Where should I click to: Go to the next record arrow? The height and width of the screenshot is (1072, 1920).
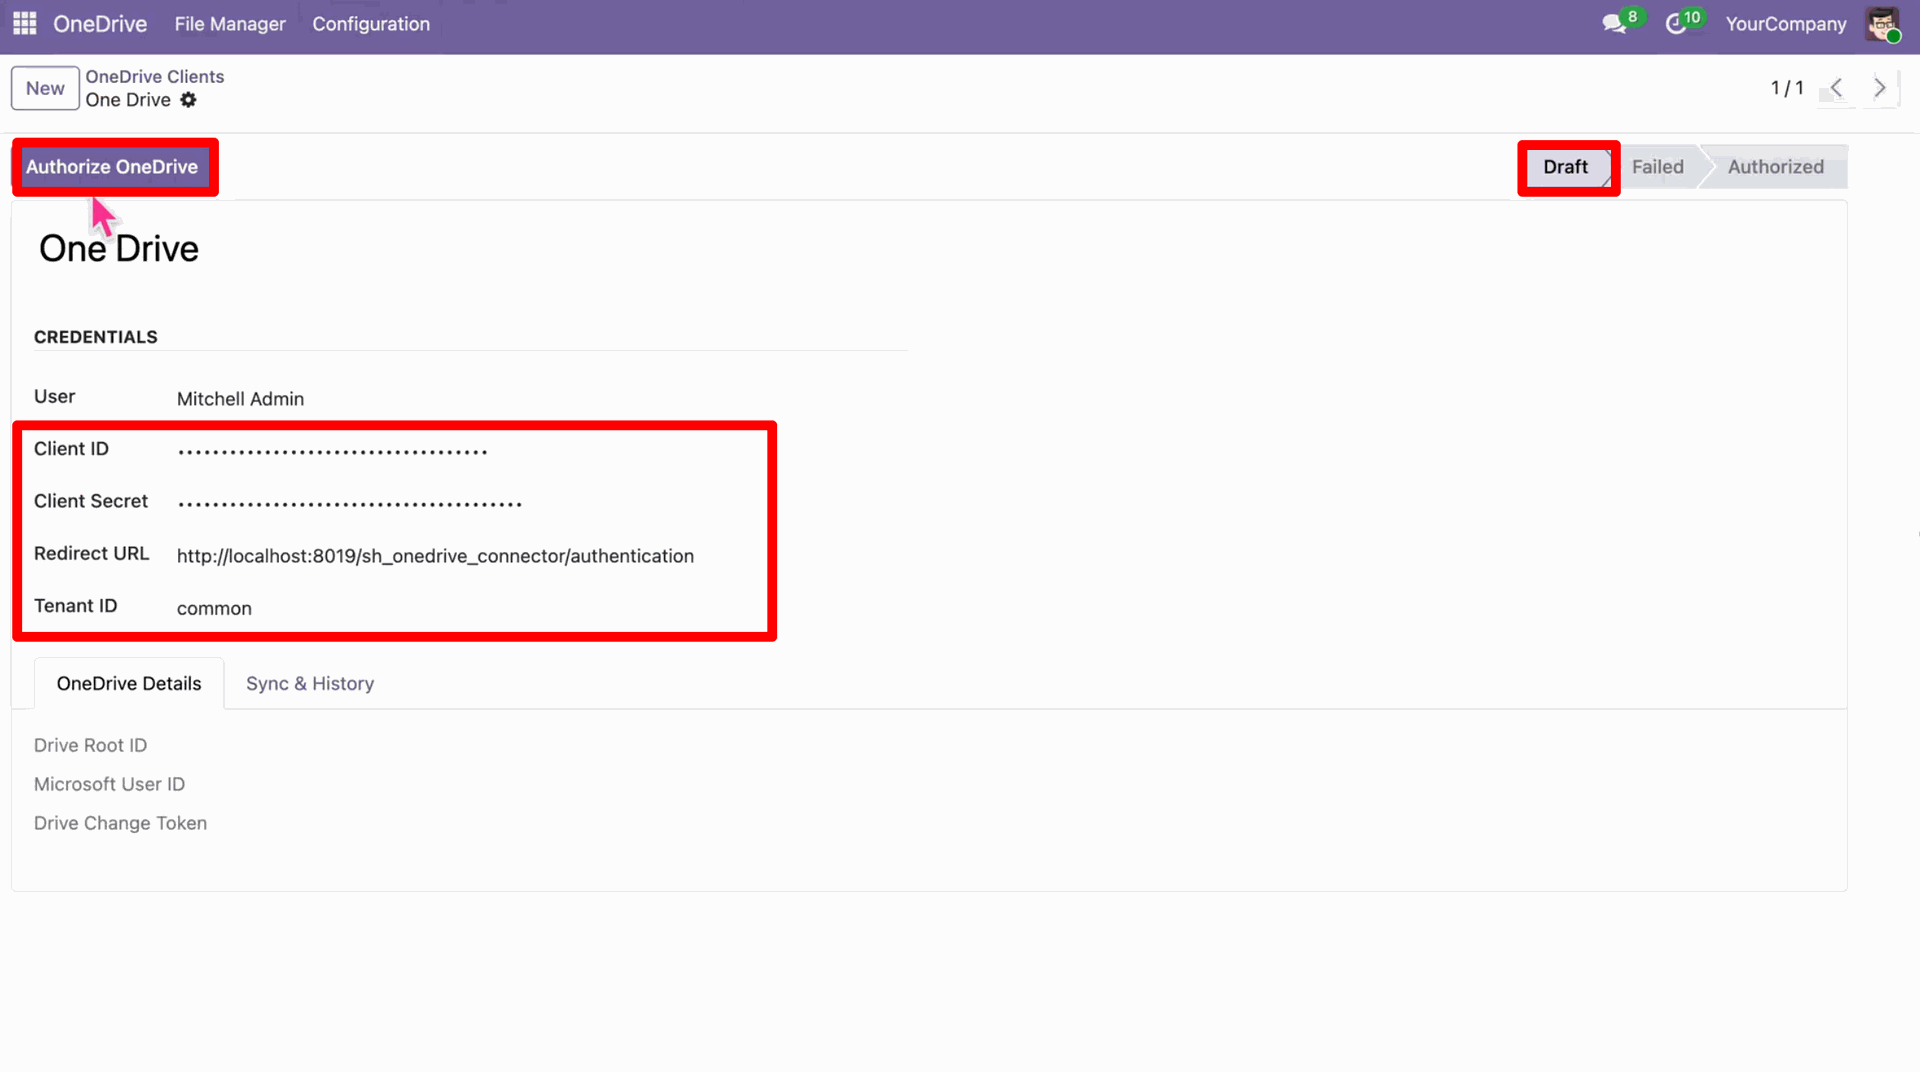point(1880,88)
